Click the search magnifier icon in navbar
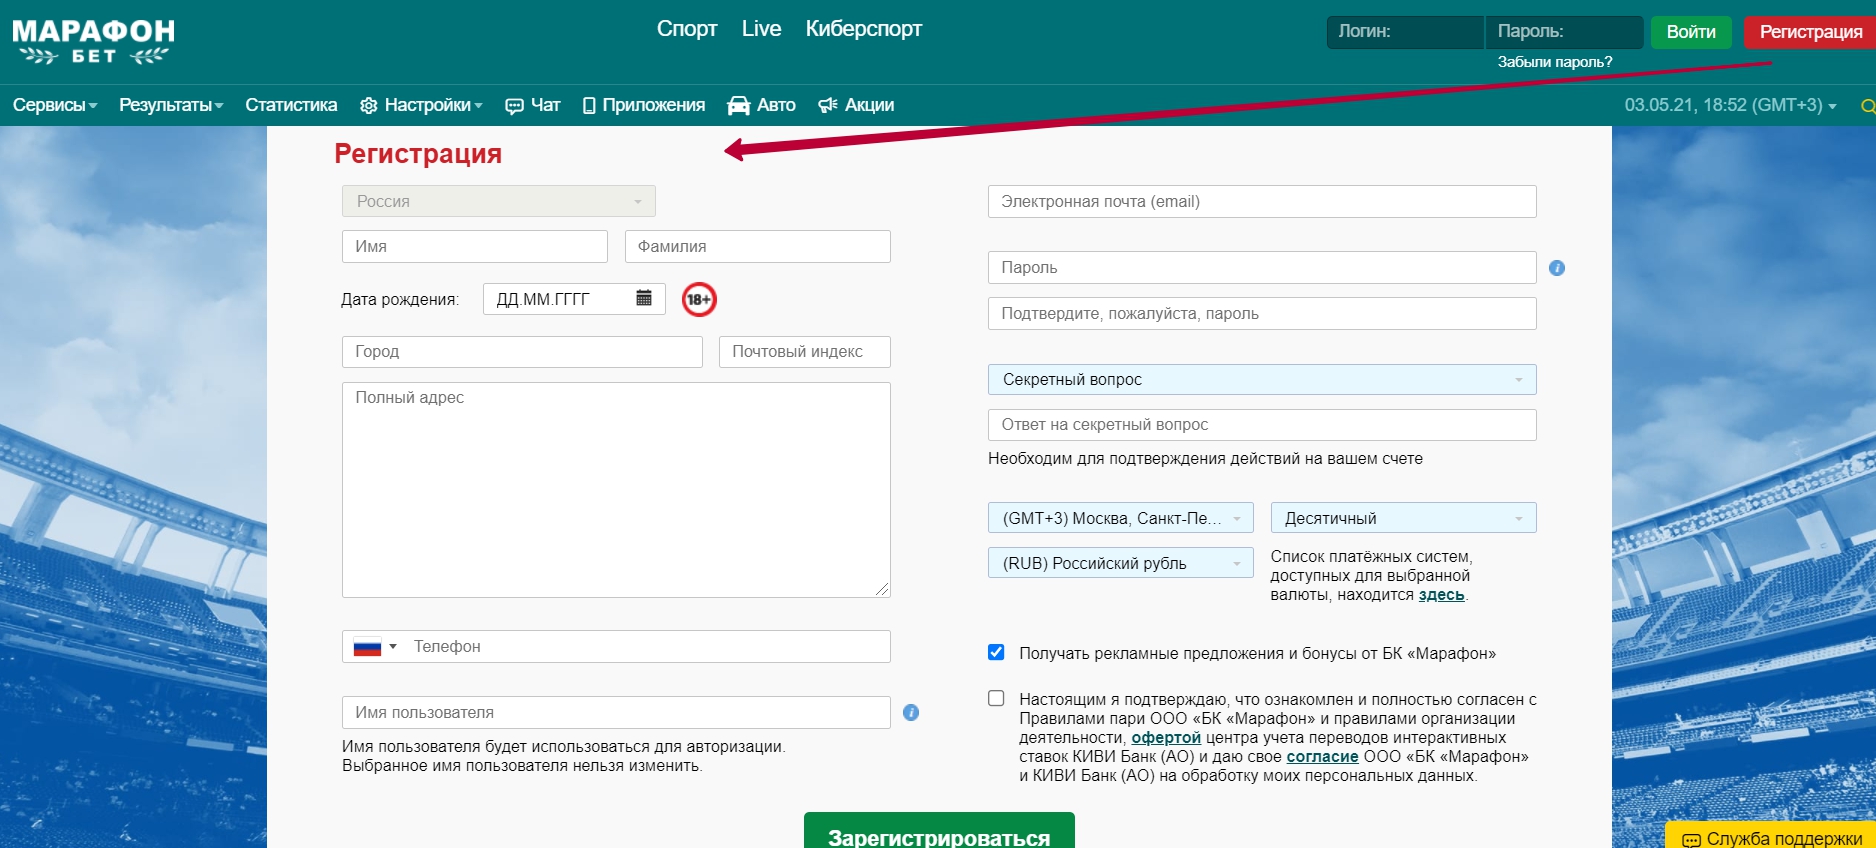 click(1866, 106)
